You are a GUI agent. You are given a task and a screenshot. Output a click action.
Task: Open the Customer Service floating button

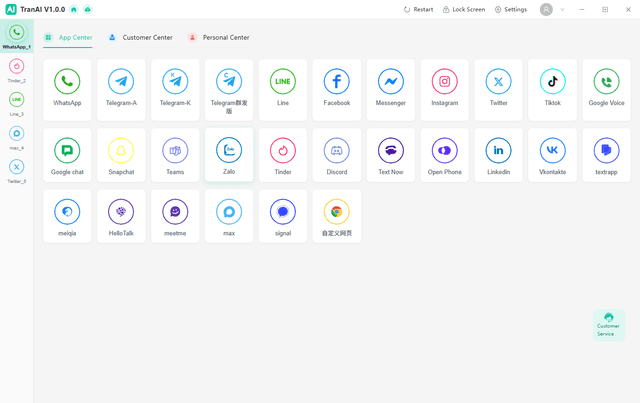(x=609, y=325)
